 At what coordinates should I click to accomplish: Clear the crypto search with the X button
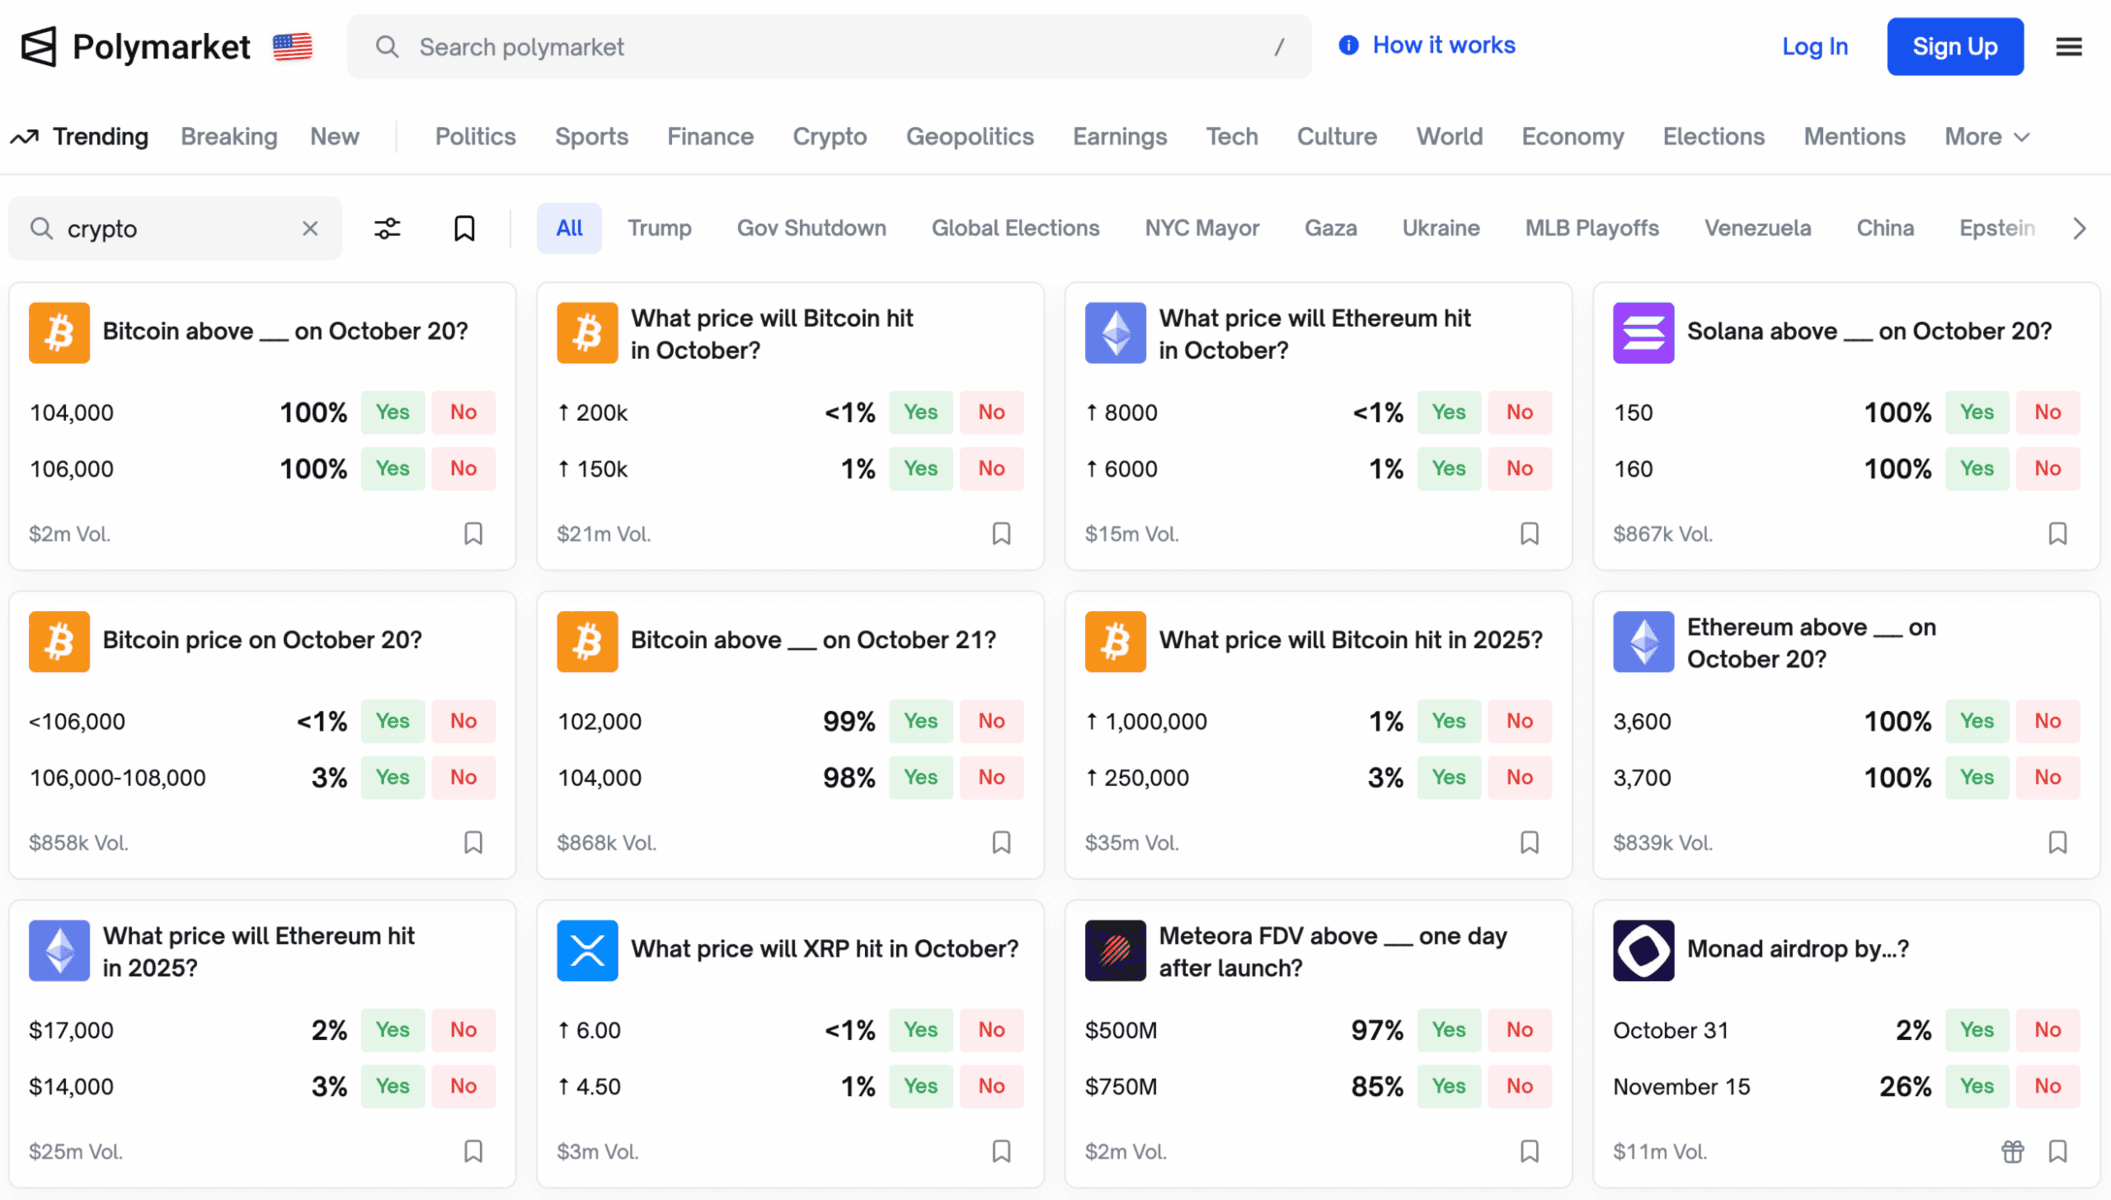point(310,229)
